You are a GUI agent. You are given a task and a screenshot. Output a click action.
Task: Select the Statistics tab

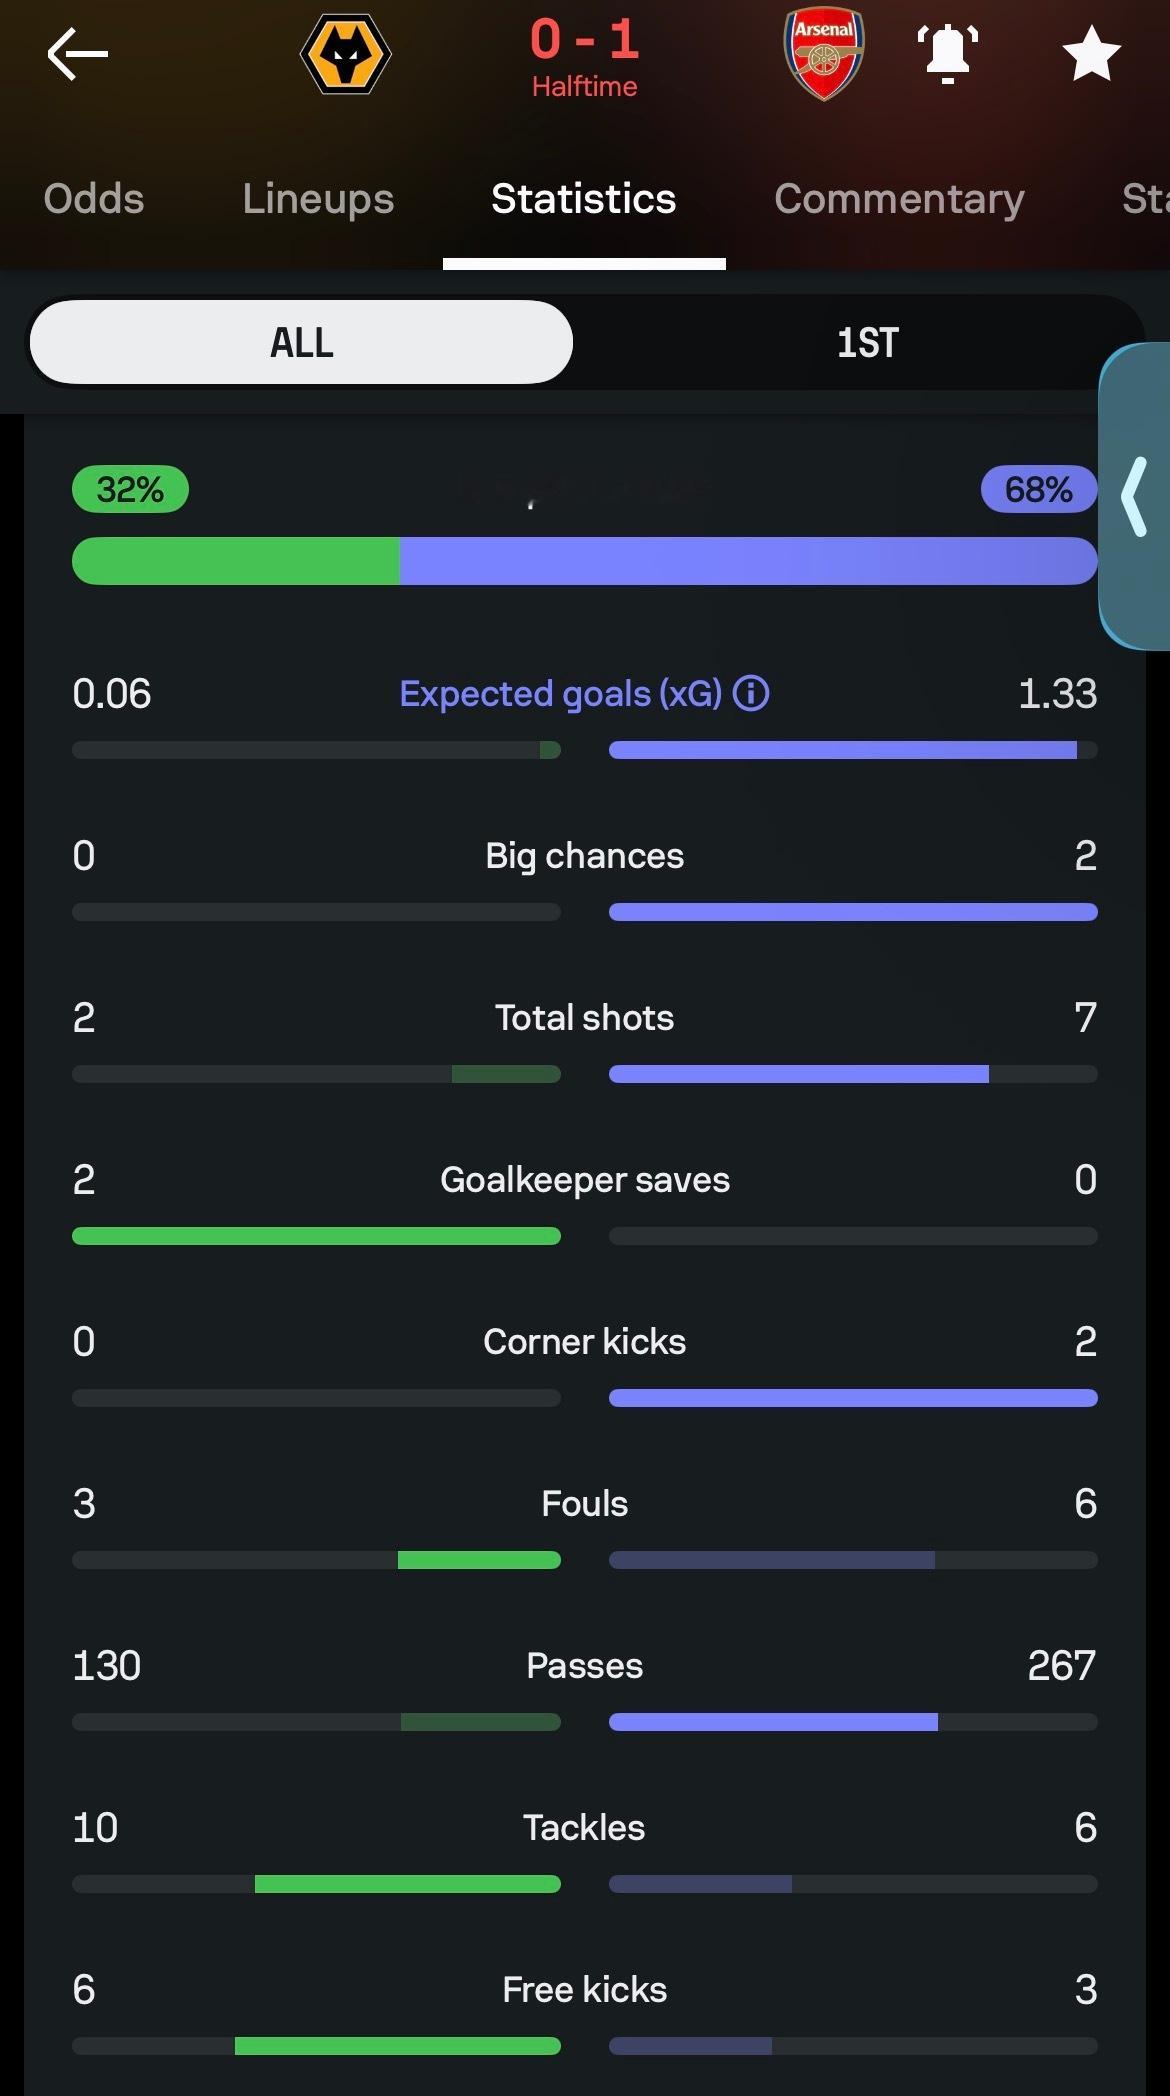pyautogui.click(x=584, y=199)
